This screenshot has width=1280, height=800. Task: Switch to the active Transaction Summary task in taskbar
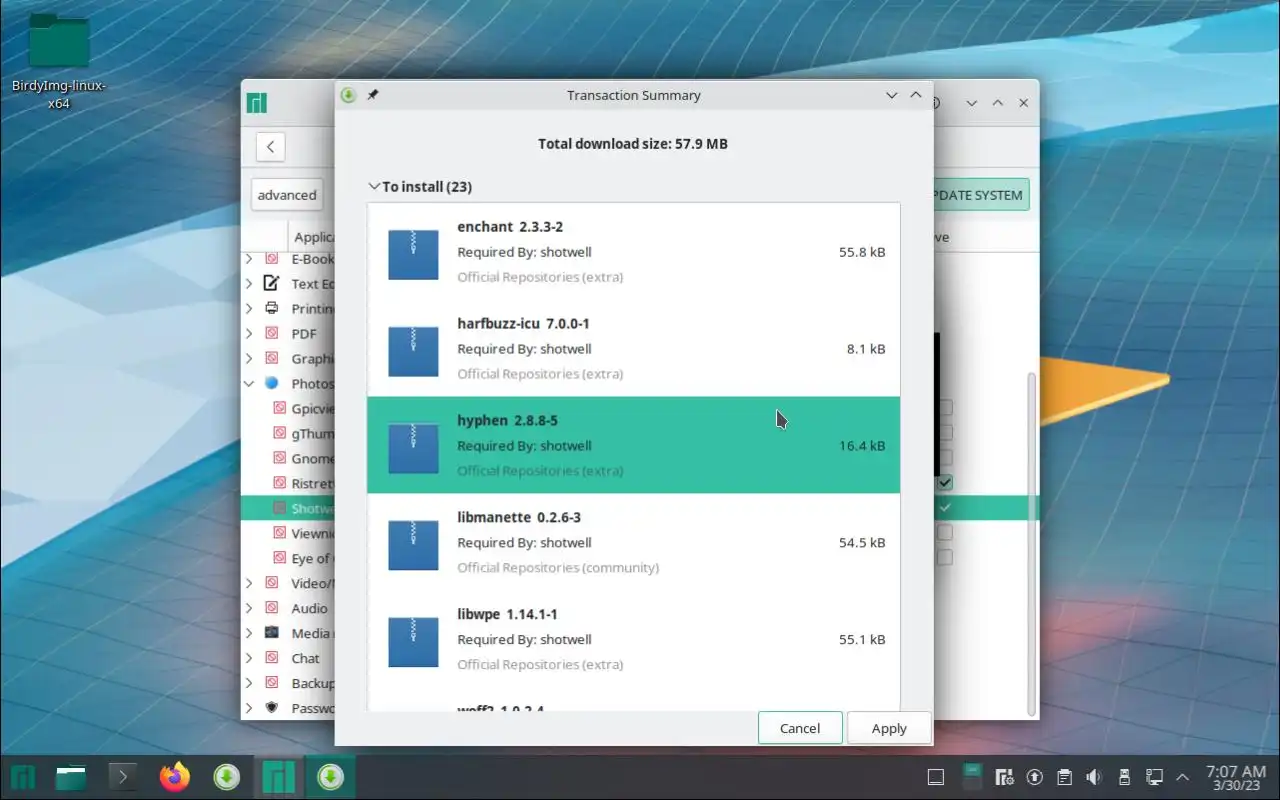click(330, 776)
